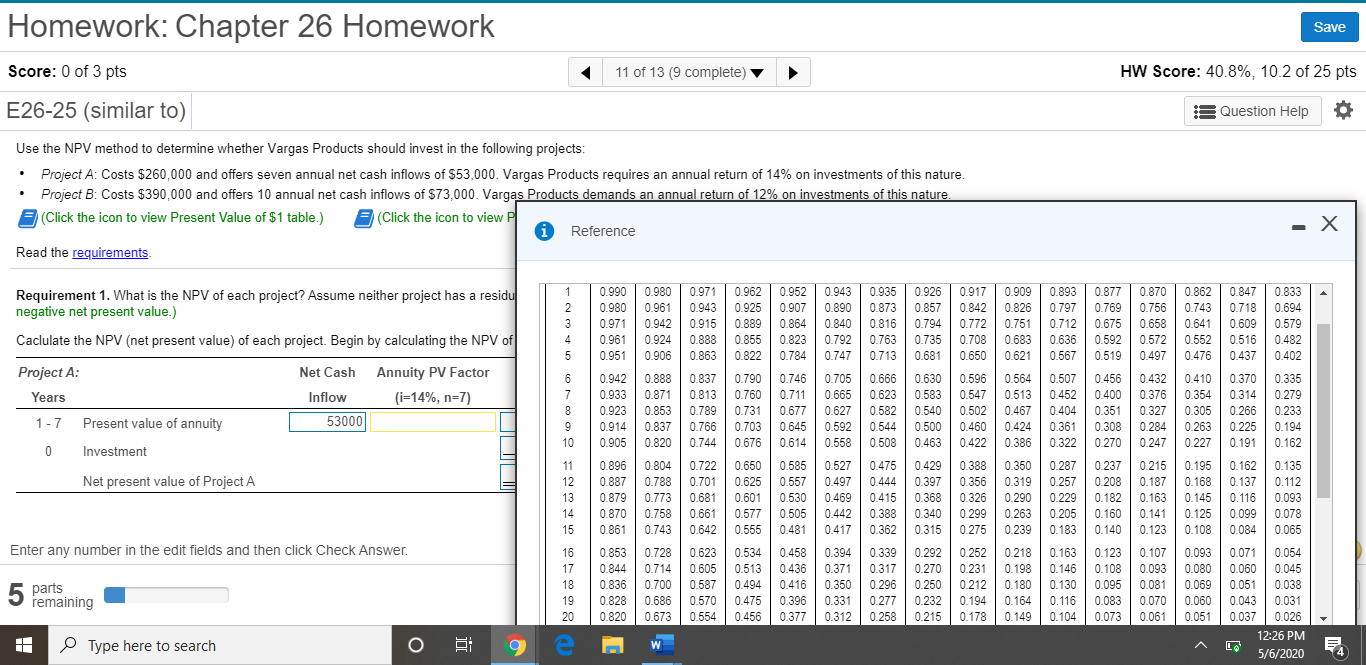Minimize the Reference popup with the dash icon
The height and width of the screenshot is (665, 1366).
(x=1298, y=226)
